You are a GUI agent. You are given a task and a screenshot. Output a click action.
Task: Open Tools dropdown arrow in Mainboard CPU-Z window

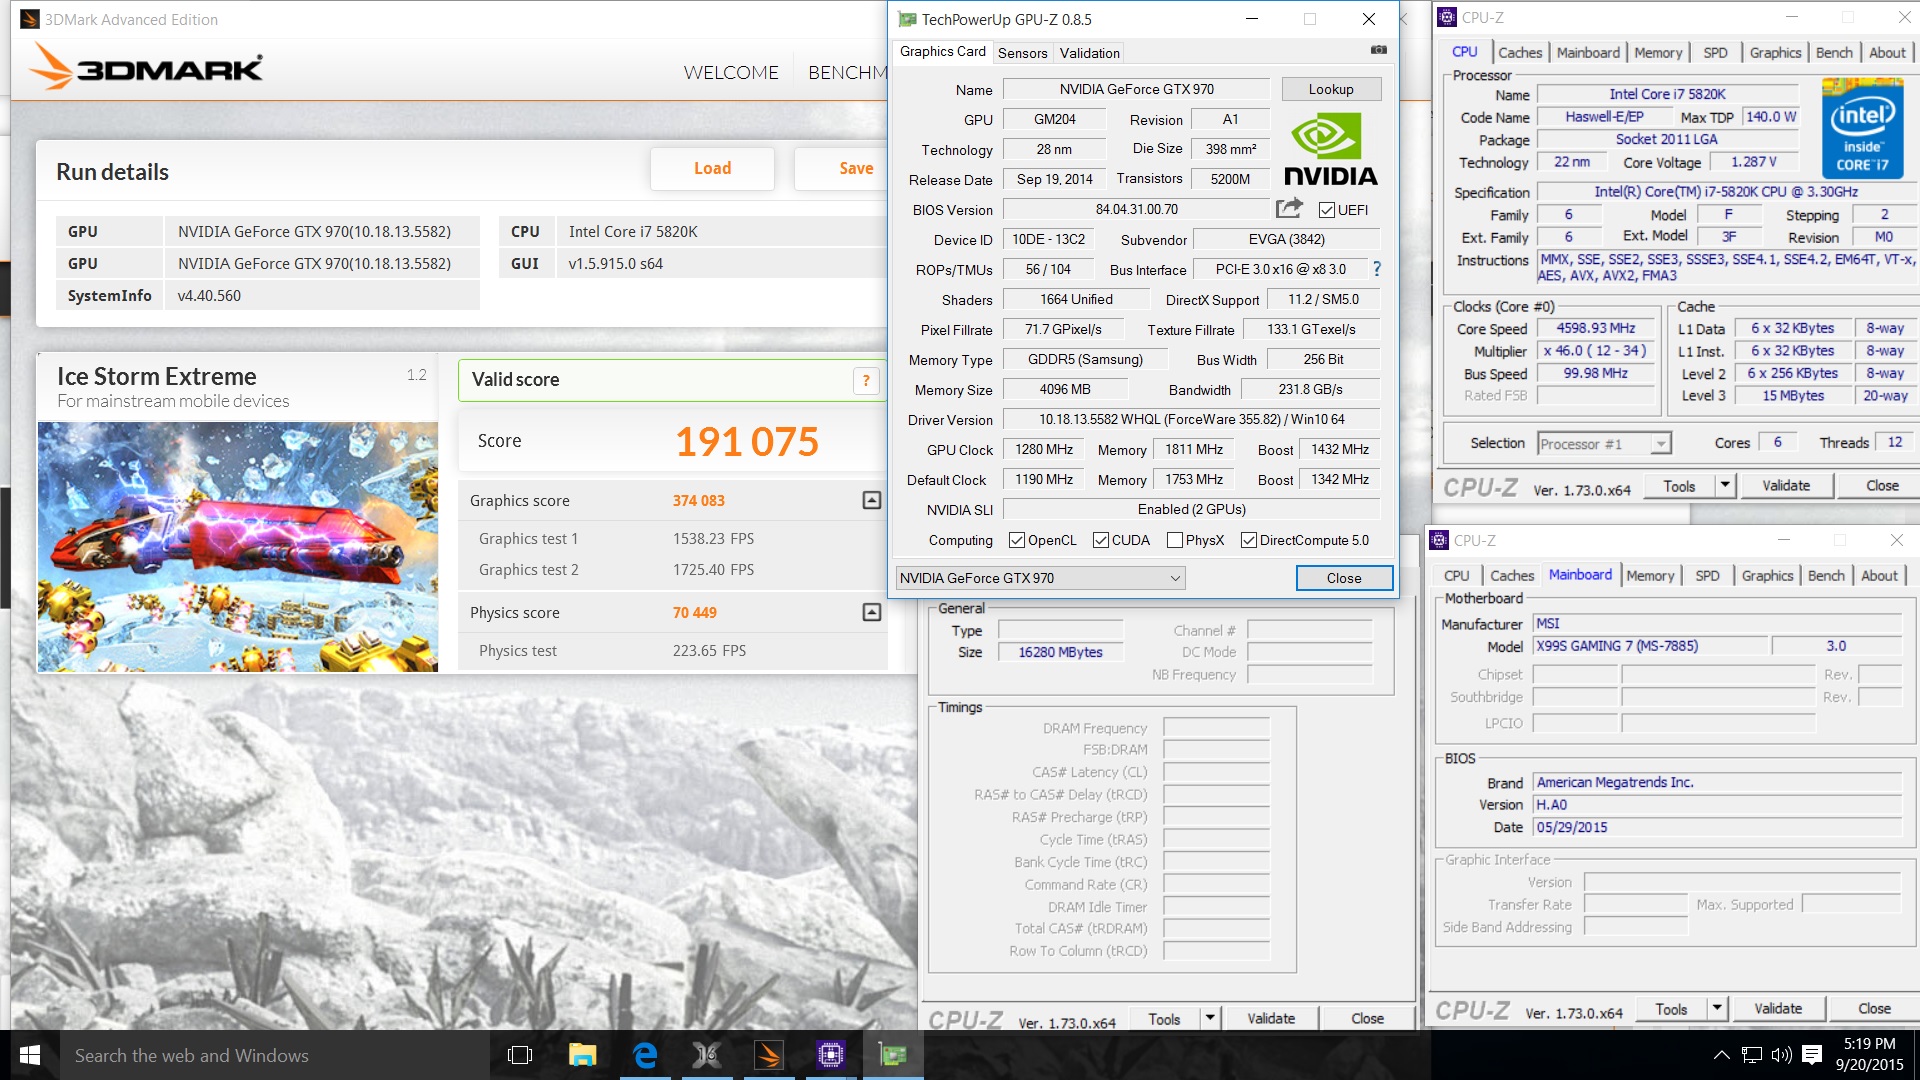(1716, 1009)
